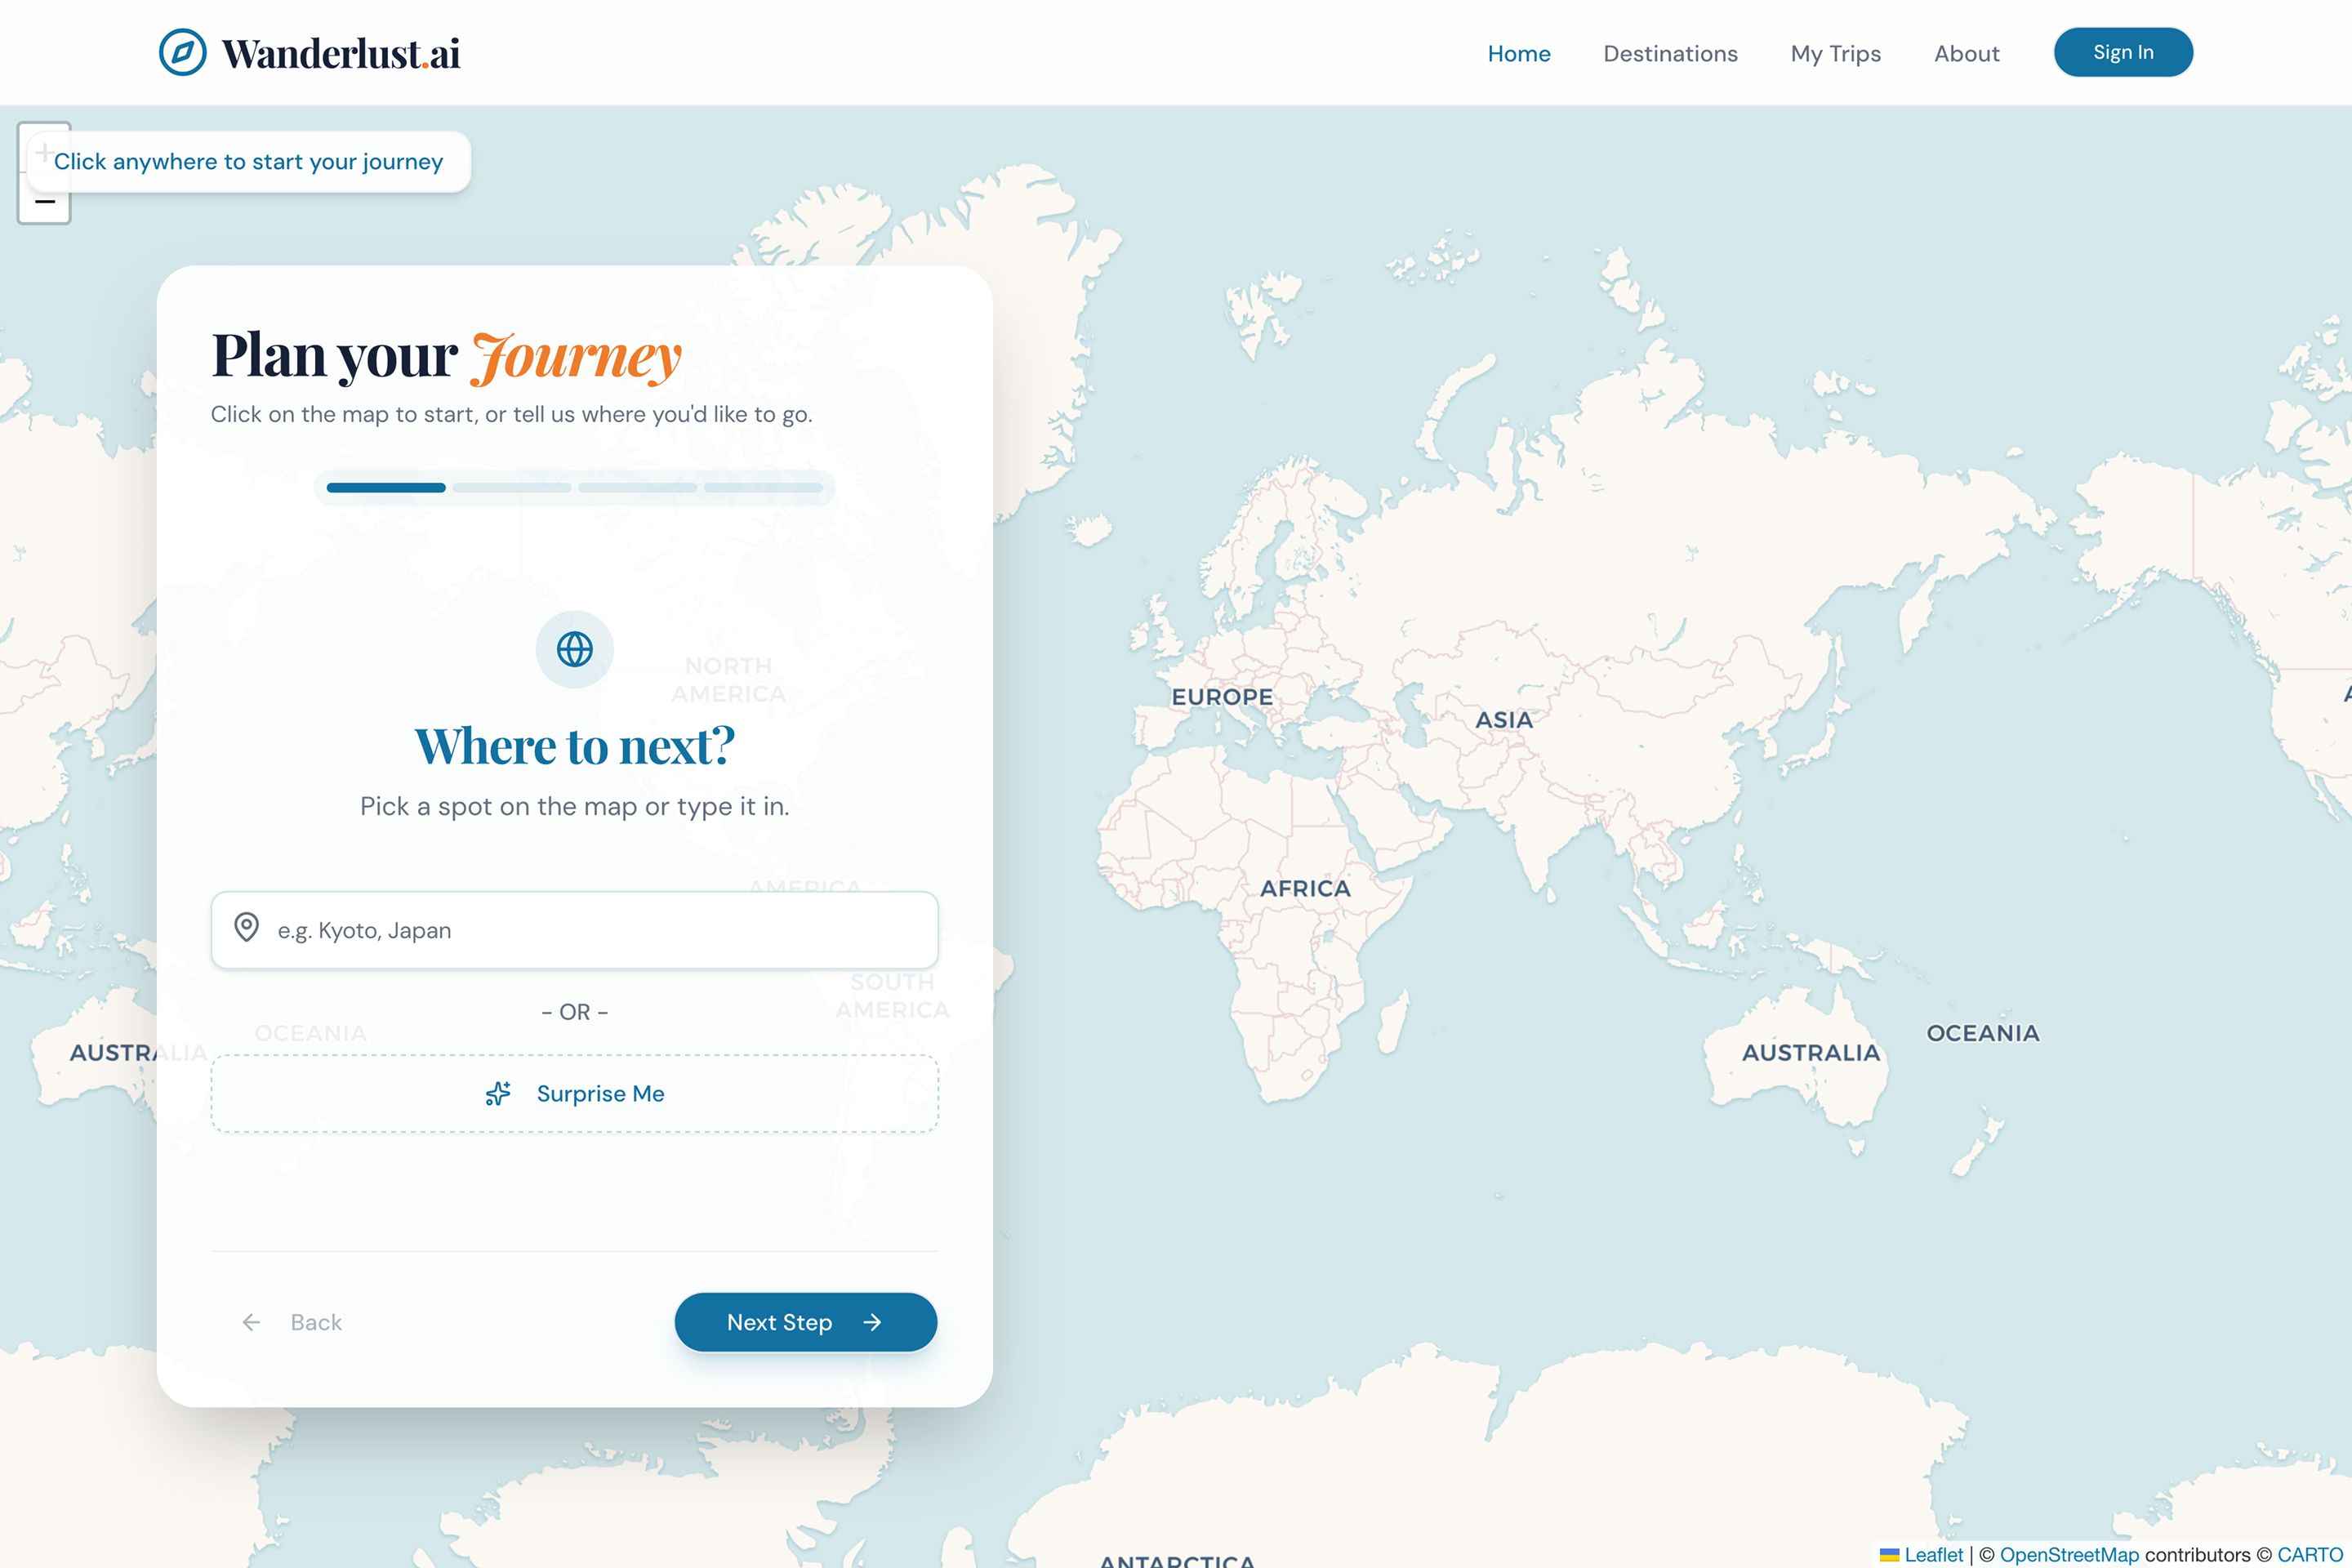Image resolution: width=2352 pixels, height=1568 pixels.
Task: Open My Trips from the navigation
Action: [1835, 53]
